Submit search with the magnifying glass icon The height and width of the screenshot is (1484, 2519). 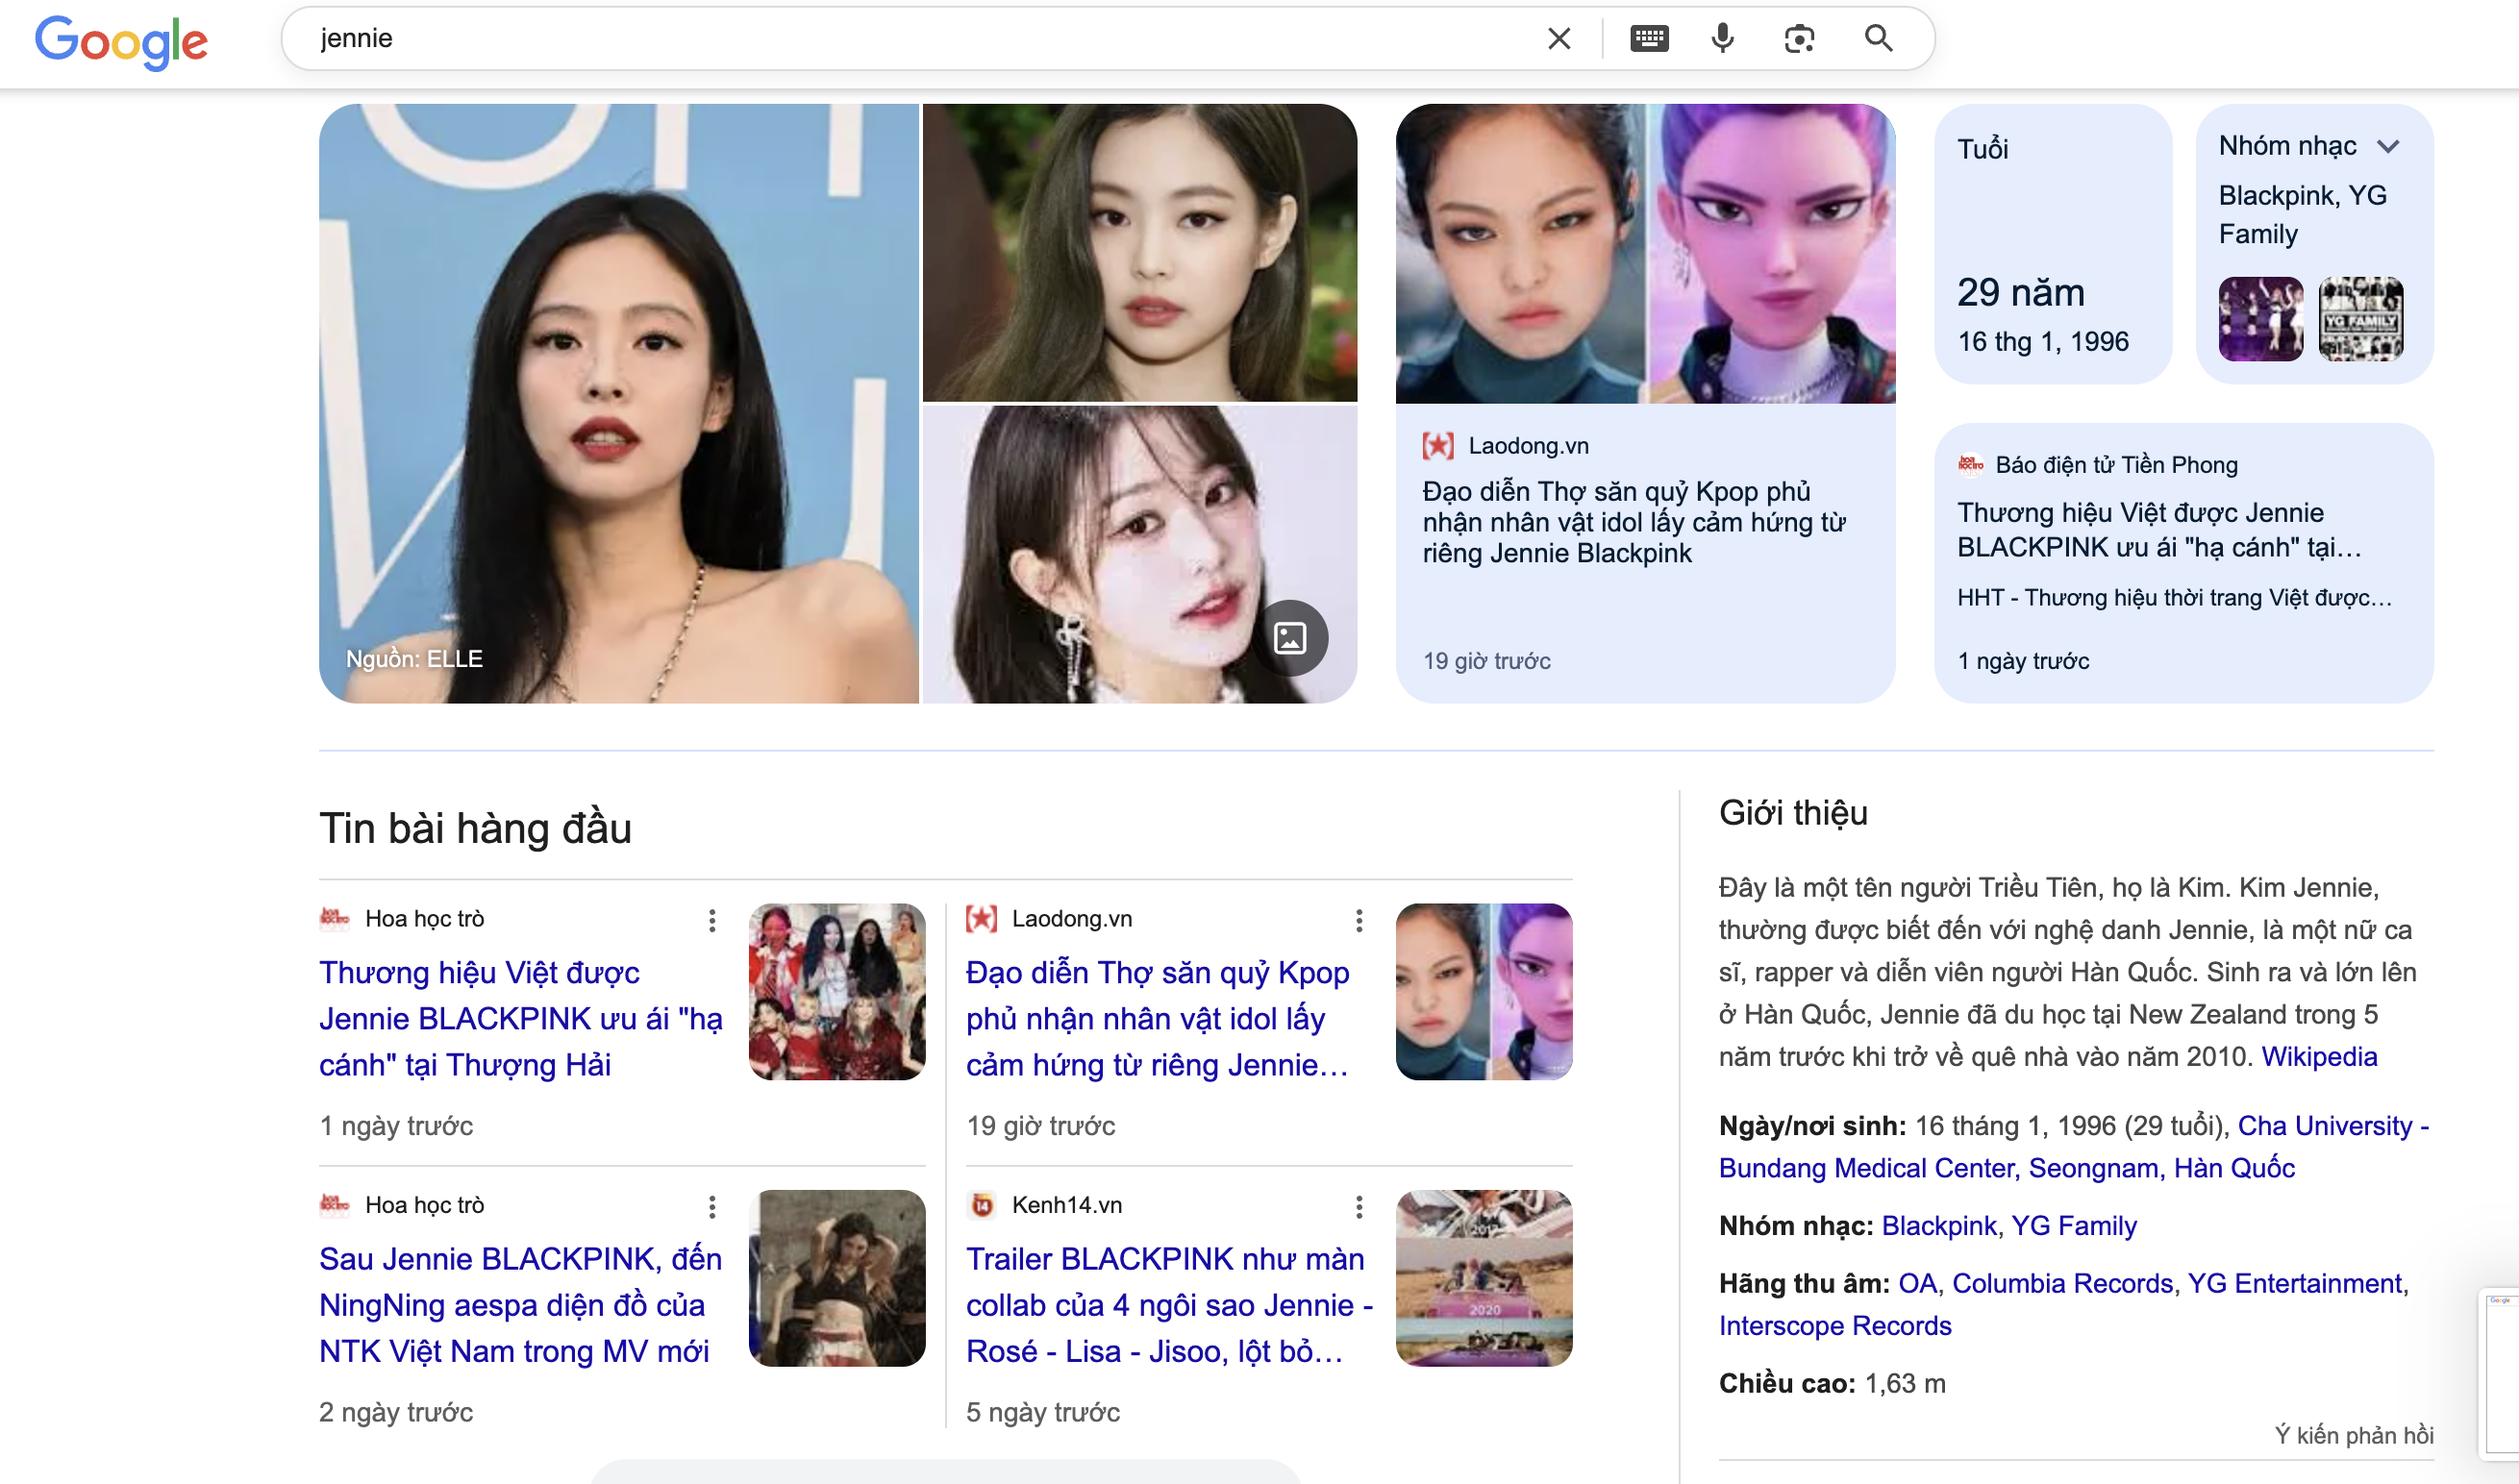(x=1878, y=39)
